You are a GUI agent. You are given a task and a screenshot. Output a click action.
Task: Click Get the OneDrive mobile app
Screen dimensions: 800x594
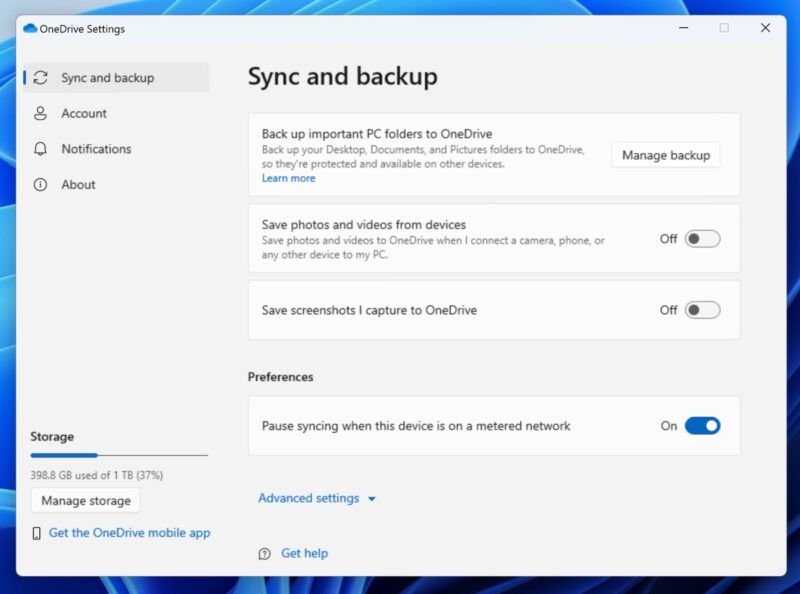point(128,532)
